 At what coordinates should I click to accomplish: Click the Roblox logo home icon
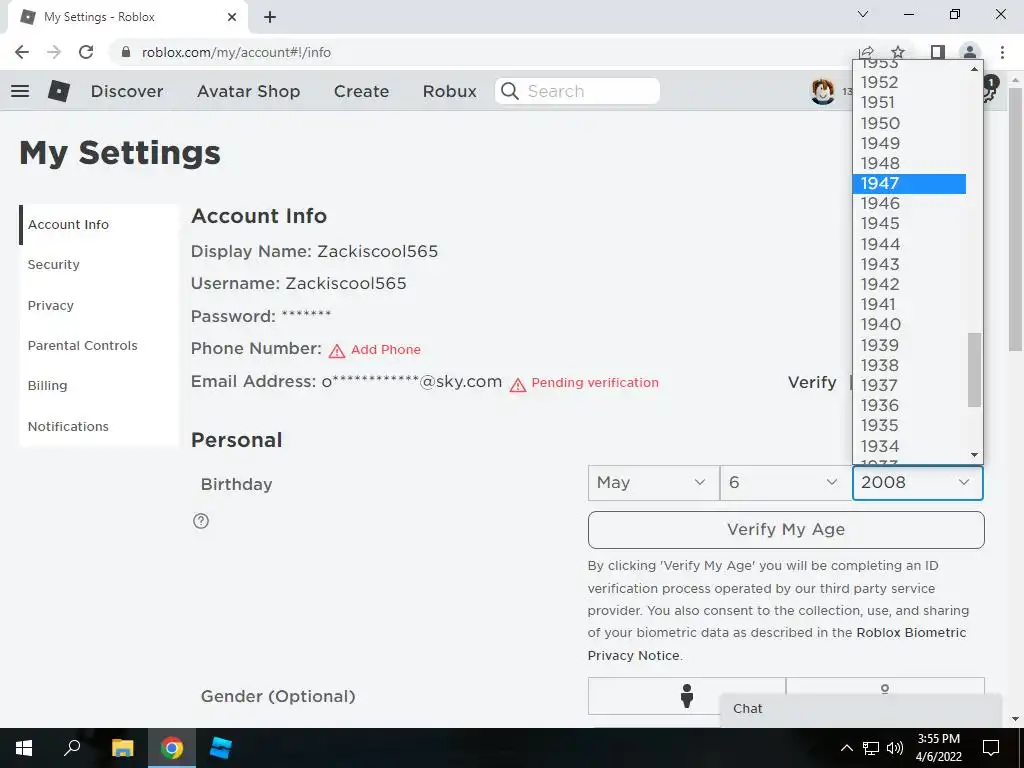point(59,91)
